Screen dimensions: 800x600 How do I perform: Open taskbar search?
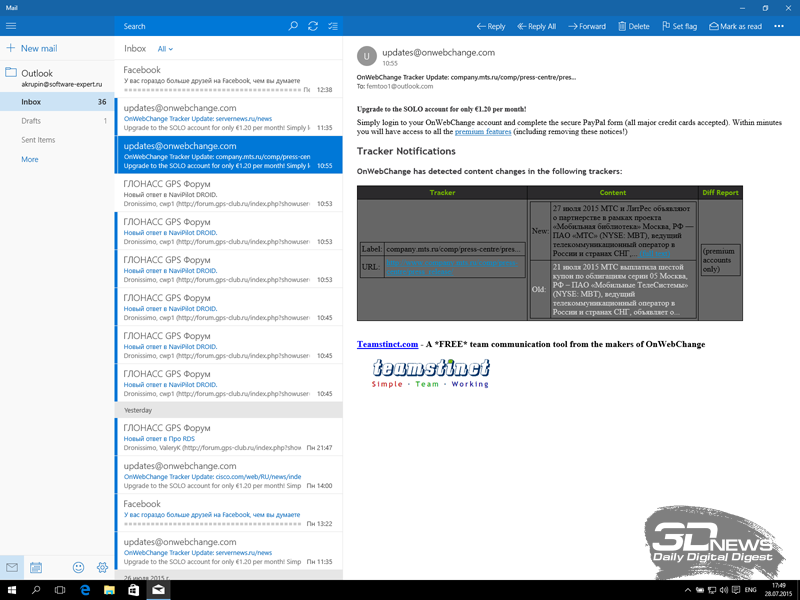[36, 590]
